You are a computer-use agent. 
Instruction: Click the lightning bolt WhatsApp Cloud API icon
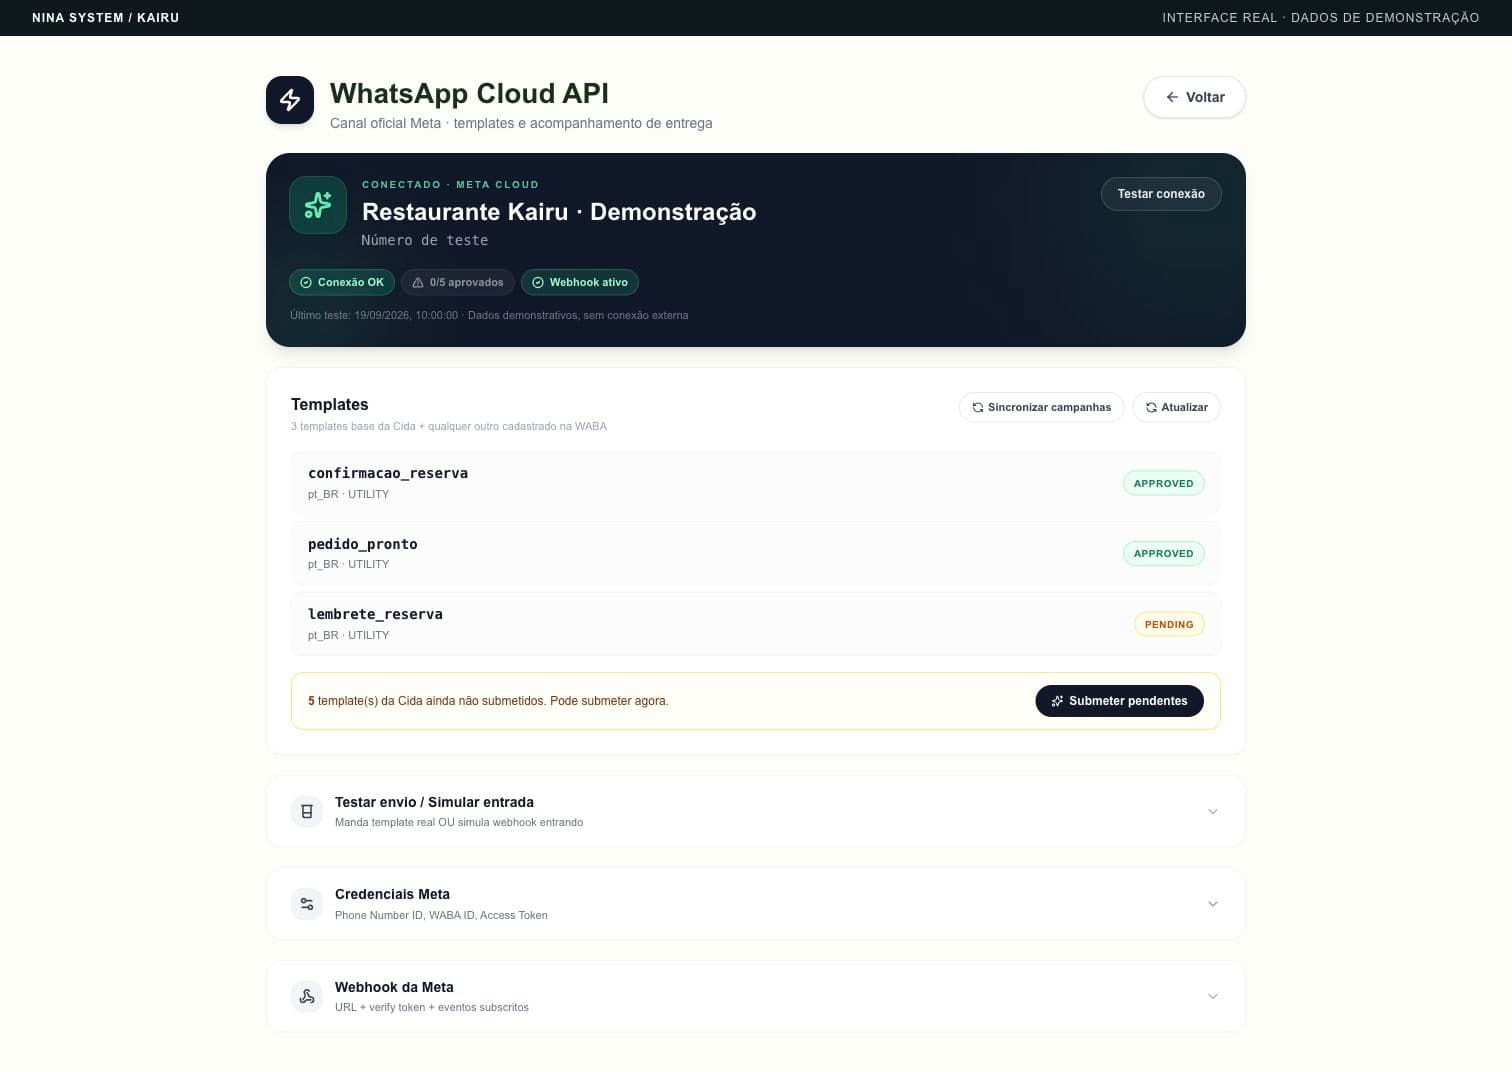click(290, 100)
